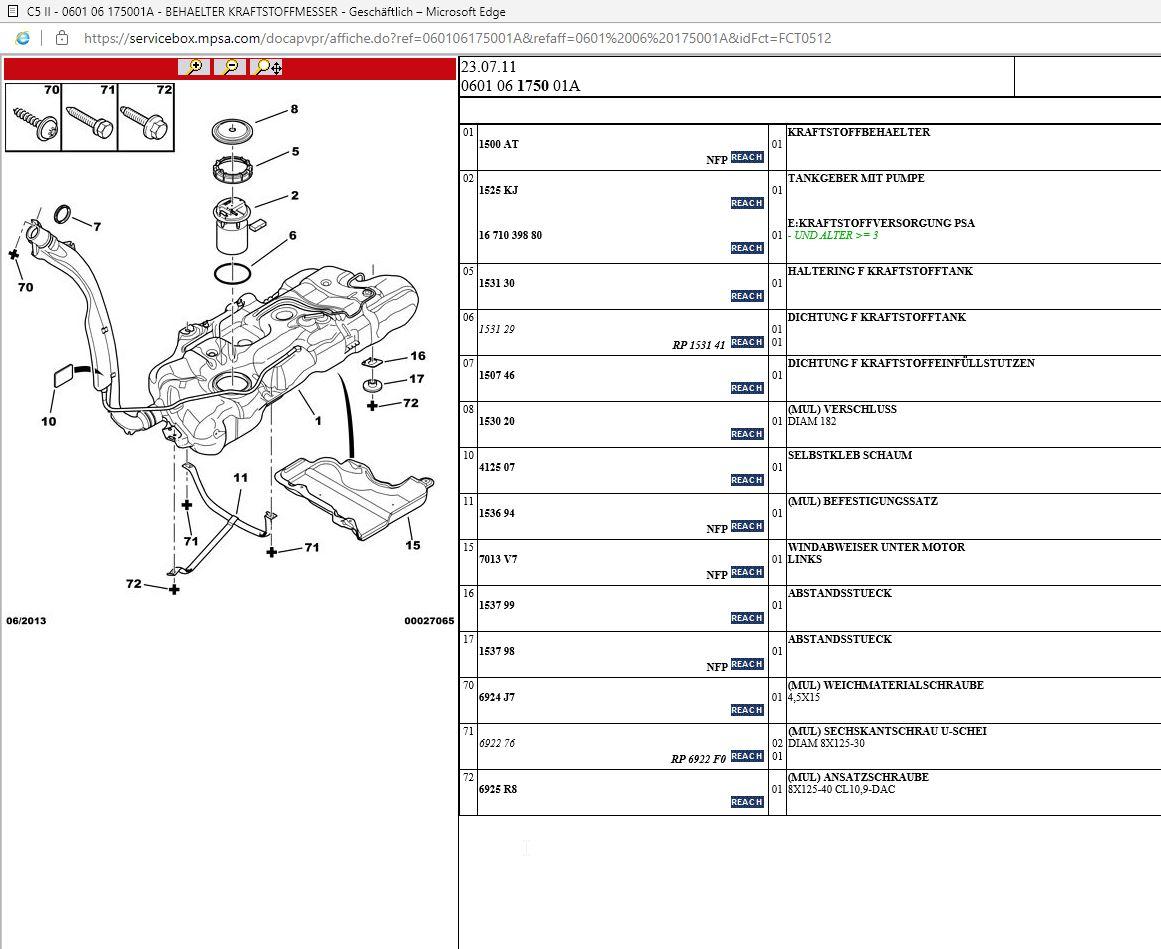Click superseded part number 1531 29
Screen dimensions: 1161x949
497,329
